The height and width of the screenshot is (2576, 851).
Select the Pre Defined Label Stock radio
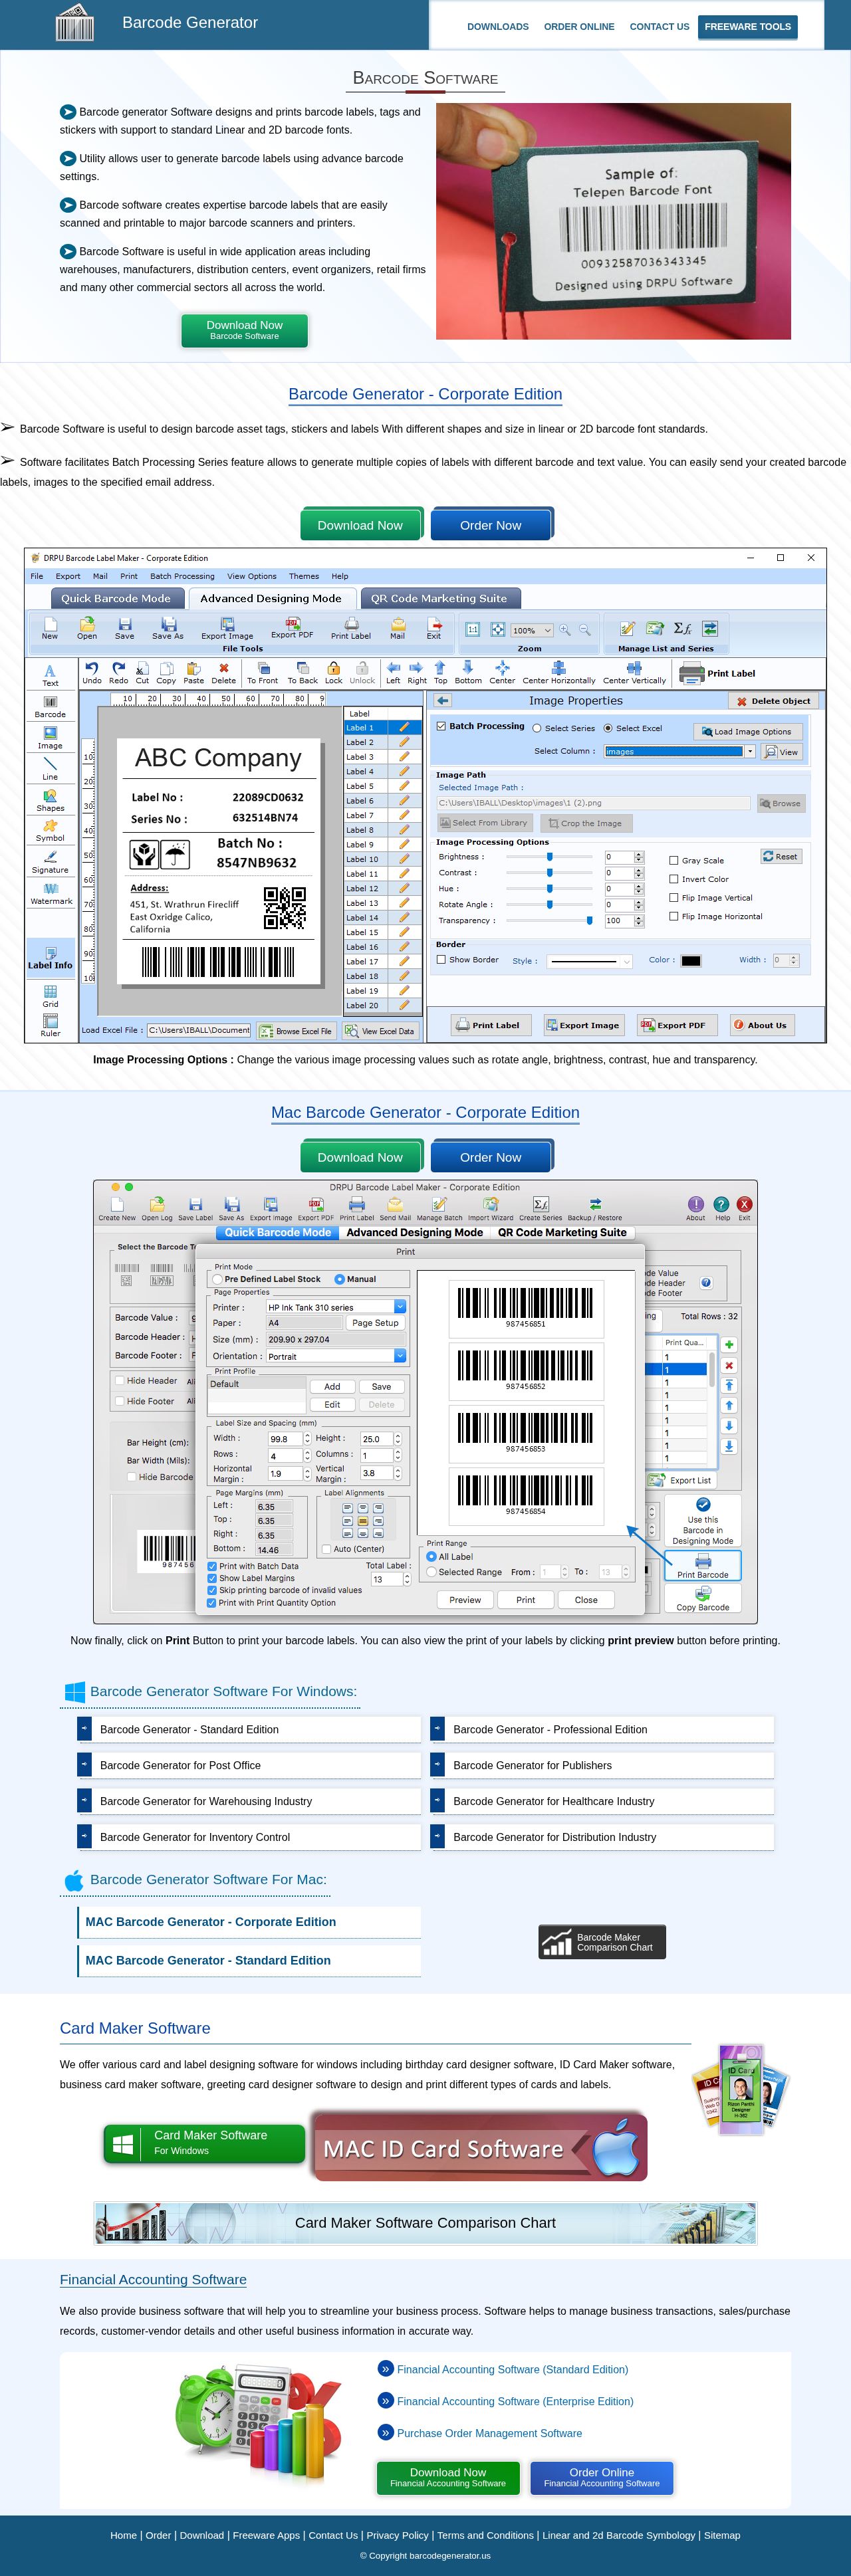pyautogui.click(x=217, y=1279)
